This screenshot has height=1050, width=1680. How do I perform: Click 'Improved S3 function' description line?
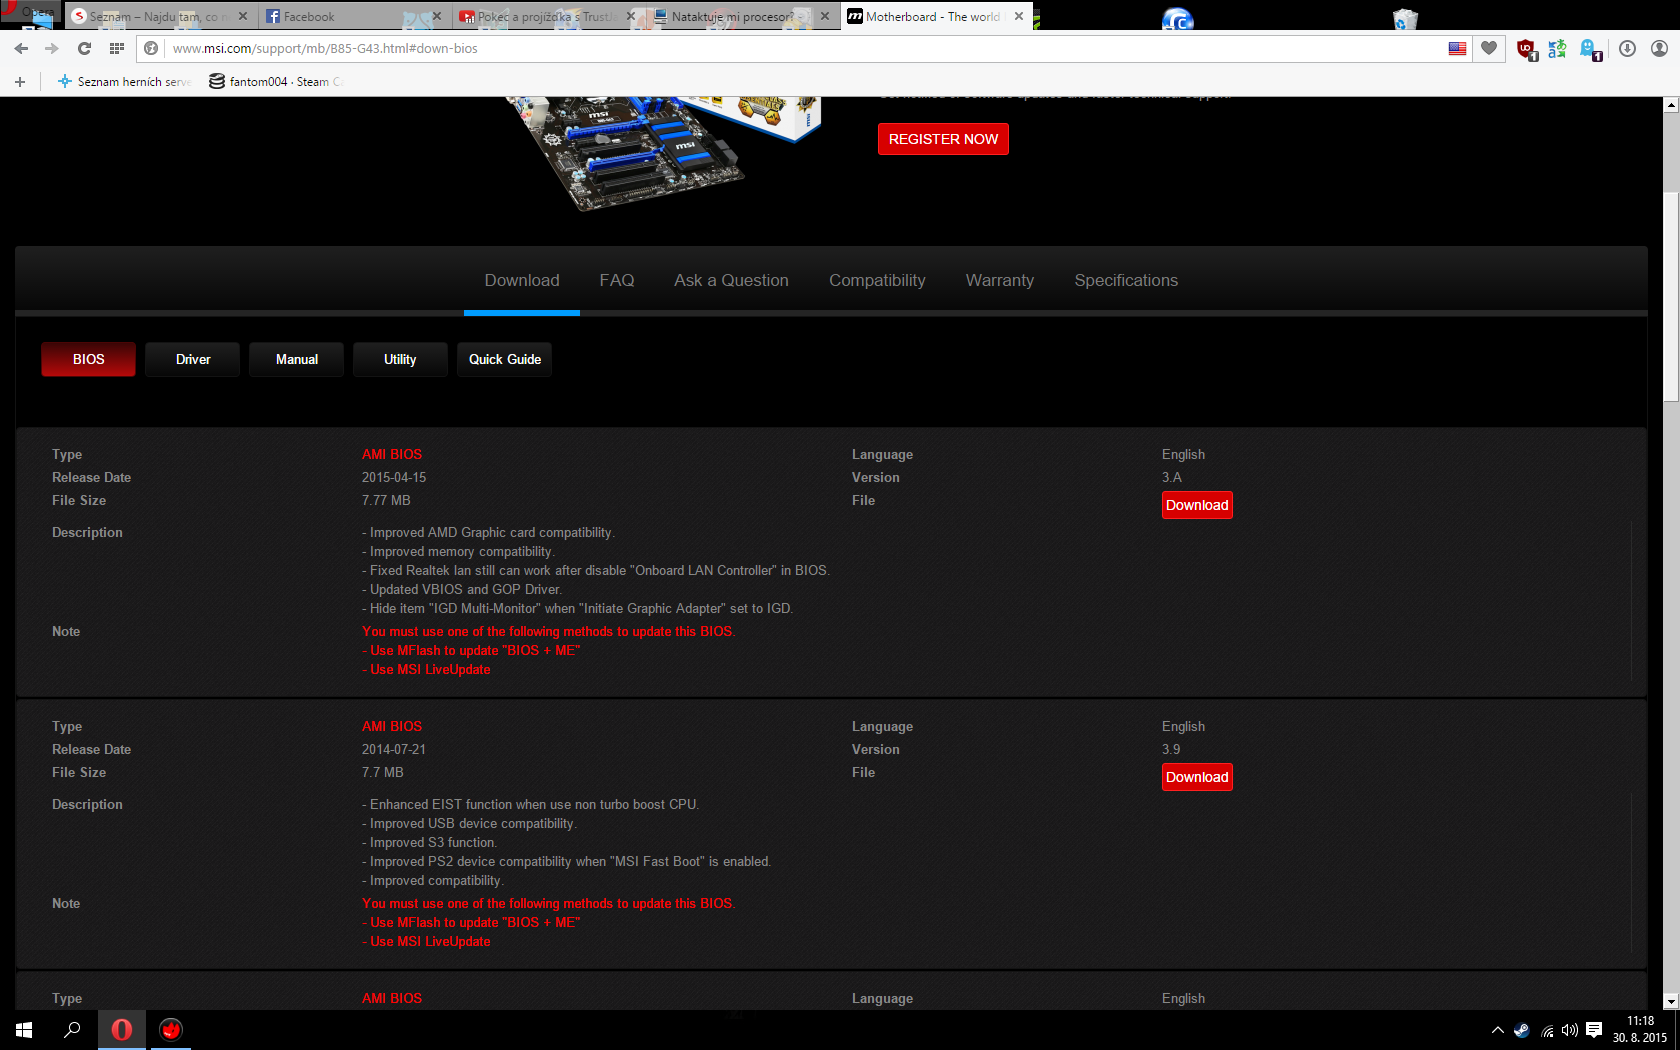click(x=429, y=842)
